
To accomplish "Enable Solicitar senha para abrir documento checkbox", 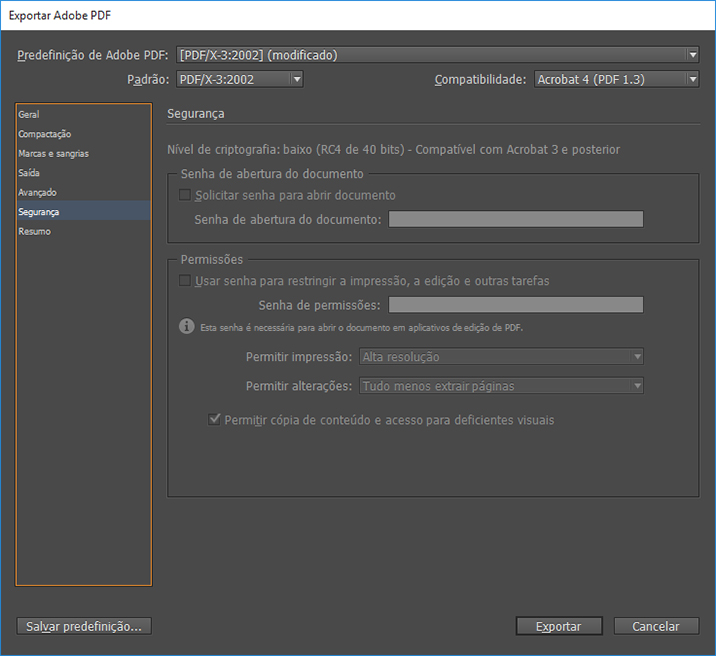I will pos(184,196).
